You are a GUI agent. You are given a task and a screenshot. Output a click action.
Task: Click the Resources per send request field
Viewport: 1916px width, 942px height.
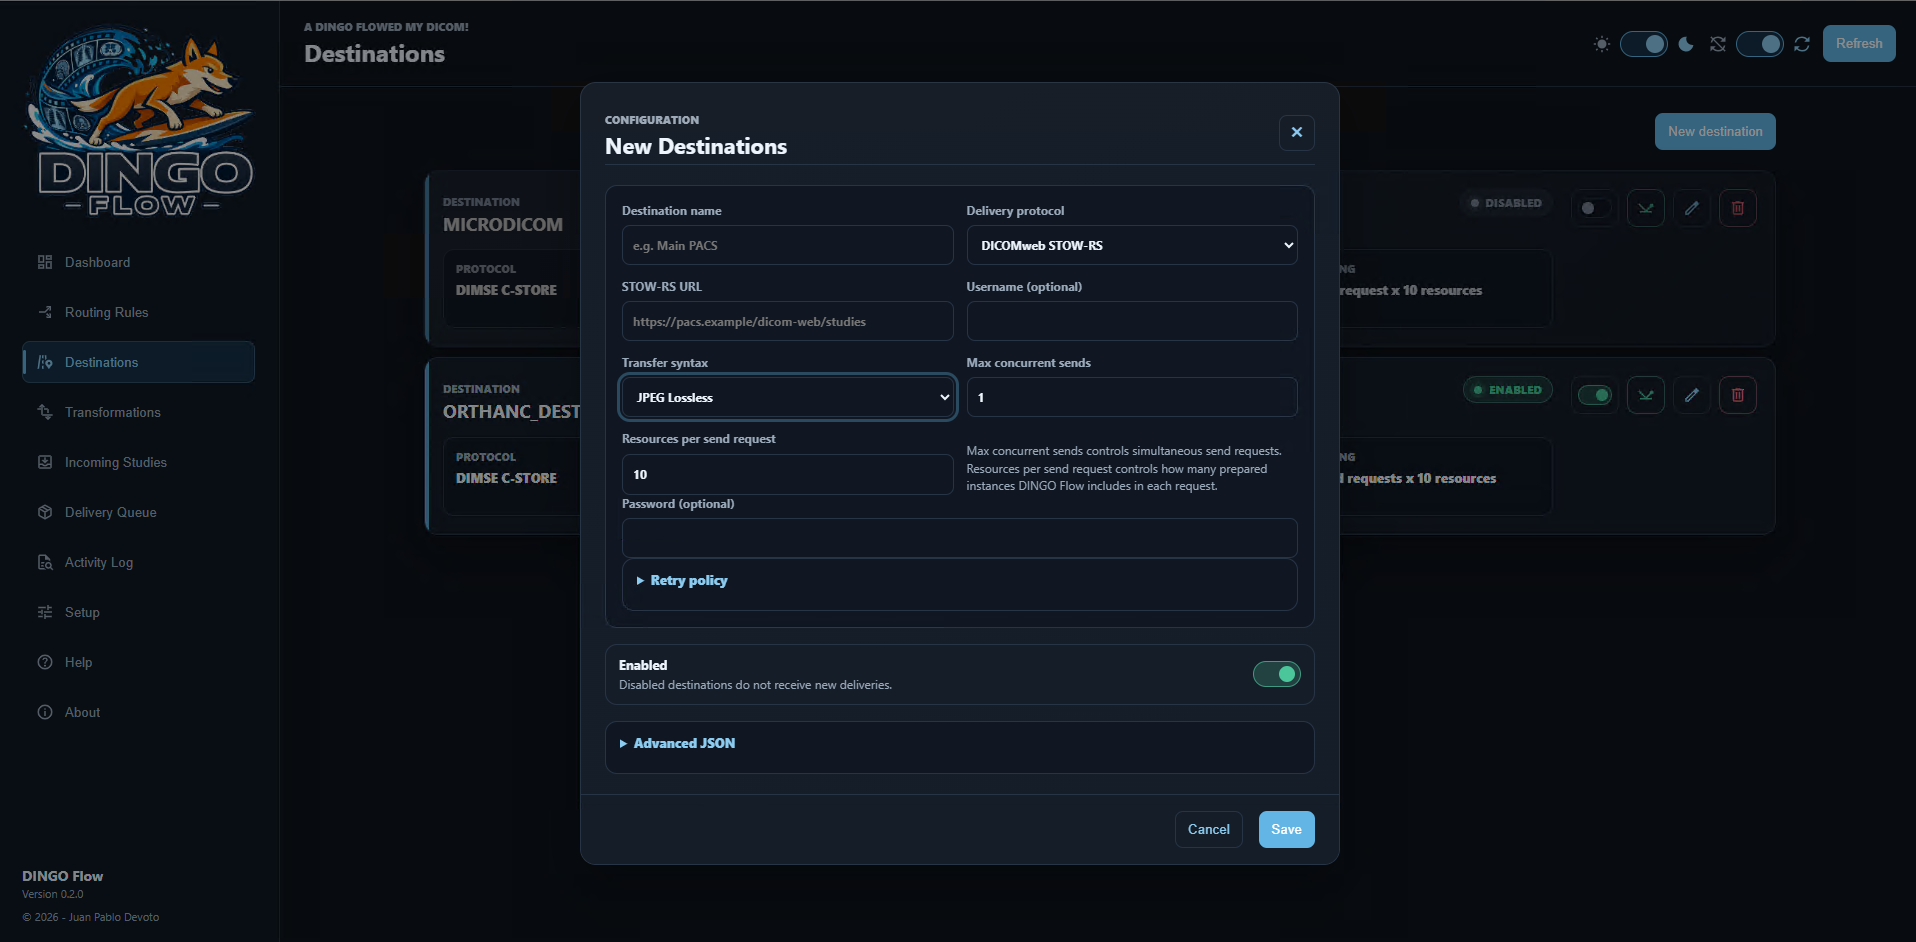pyautogui.click(x=788, y=474)
